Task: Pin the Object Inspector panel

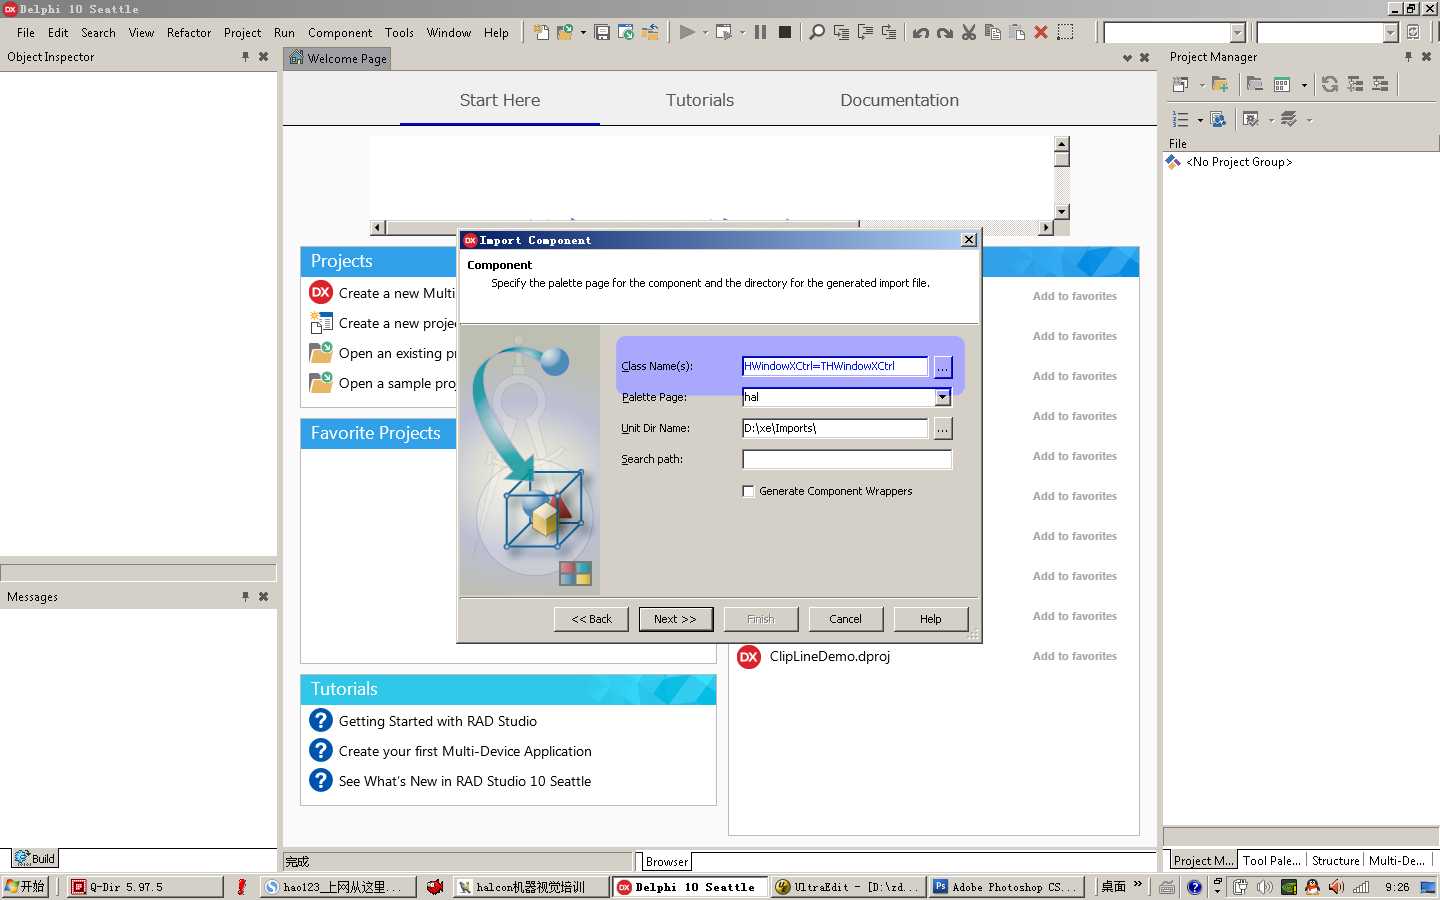Action: tap(245, 57)
